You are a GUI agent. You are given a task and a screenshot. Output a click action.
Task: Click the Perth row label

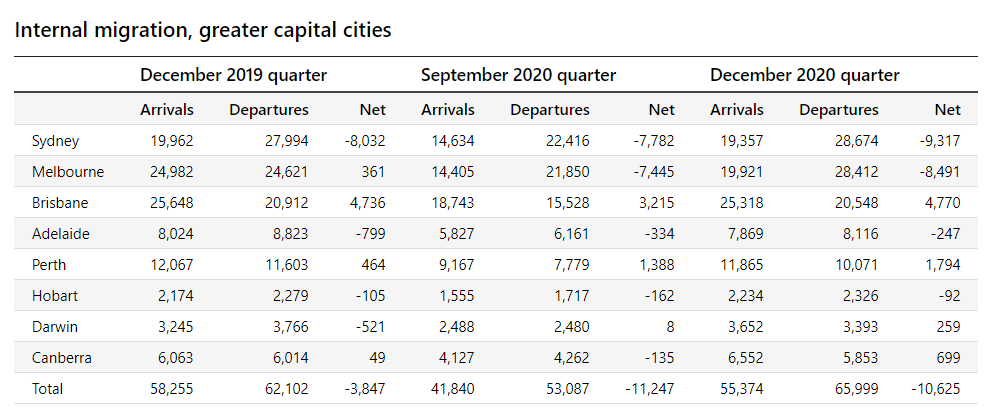click(49, 265)
